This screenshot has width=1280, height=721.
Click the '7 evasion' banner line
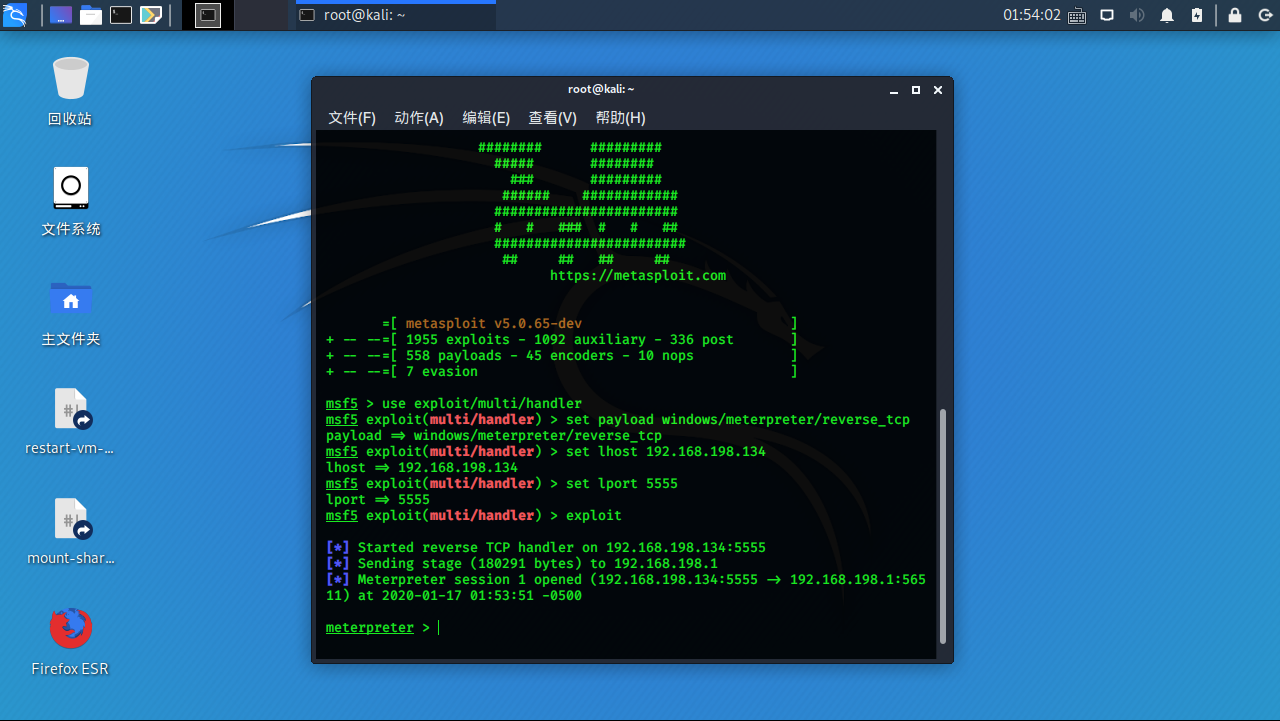562,371
